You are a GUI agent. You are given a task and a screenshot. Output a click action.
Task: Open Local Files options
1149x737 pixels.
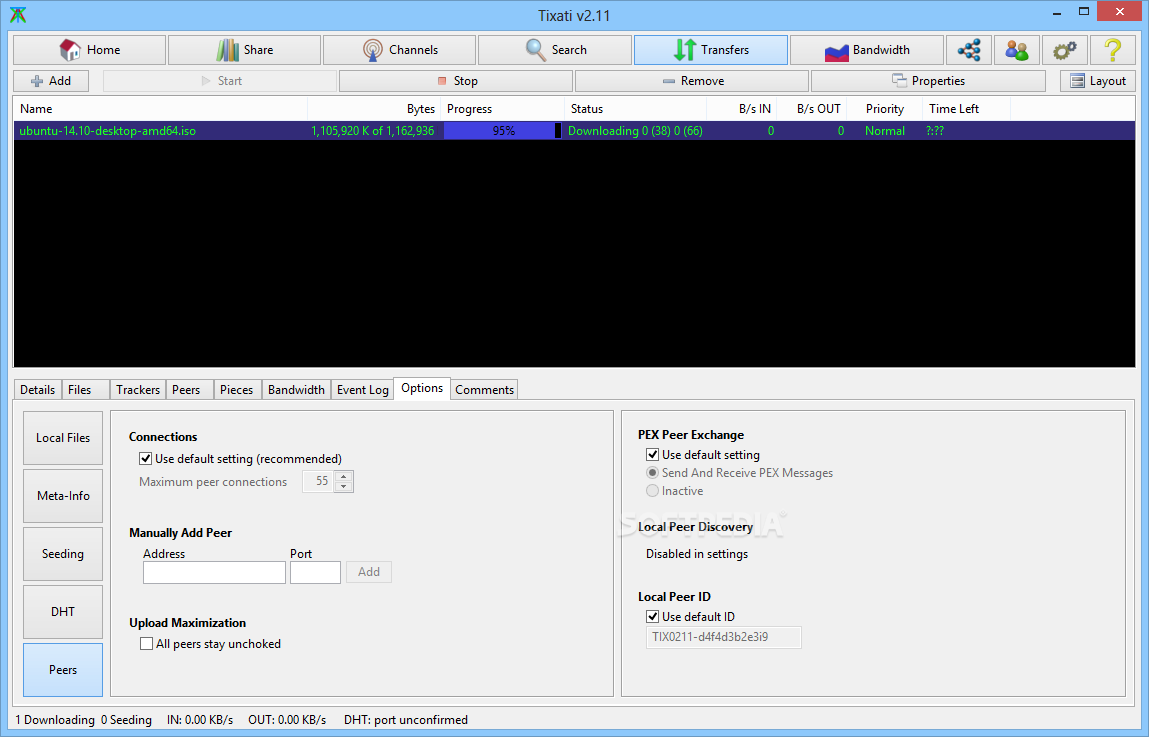63,438
